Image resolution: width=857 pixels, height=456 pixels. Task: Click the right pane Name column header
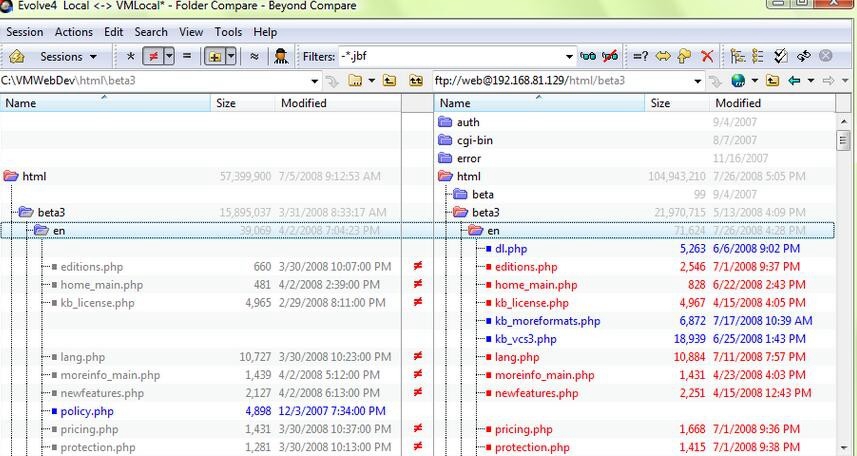[540, 103]
